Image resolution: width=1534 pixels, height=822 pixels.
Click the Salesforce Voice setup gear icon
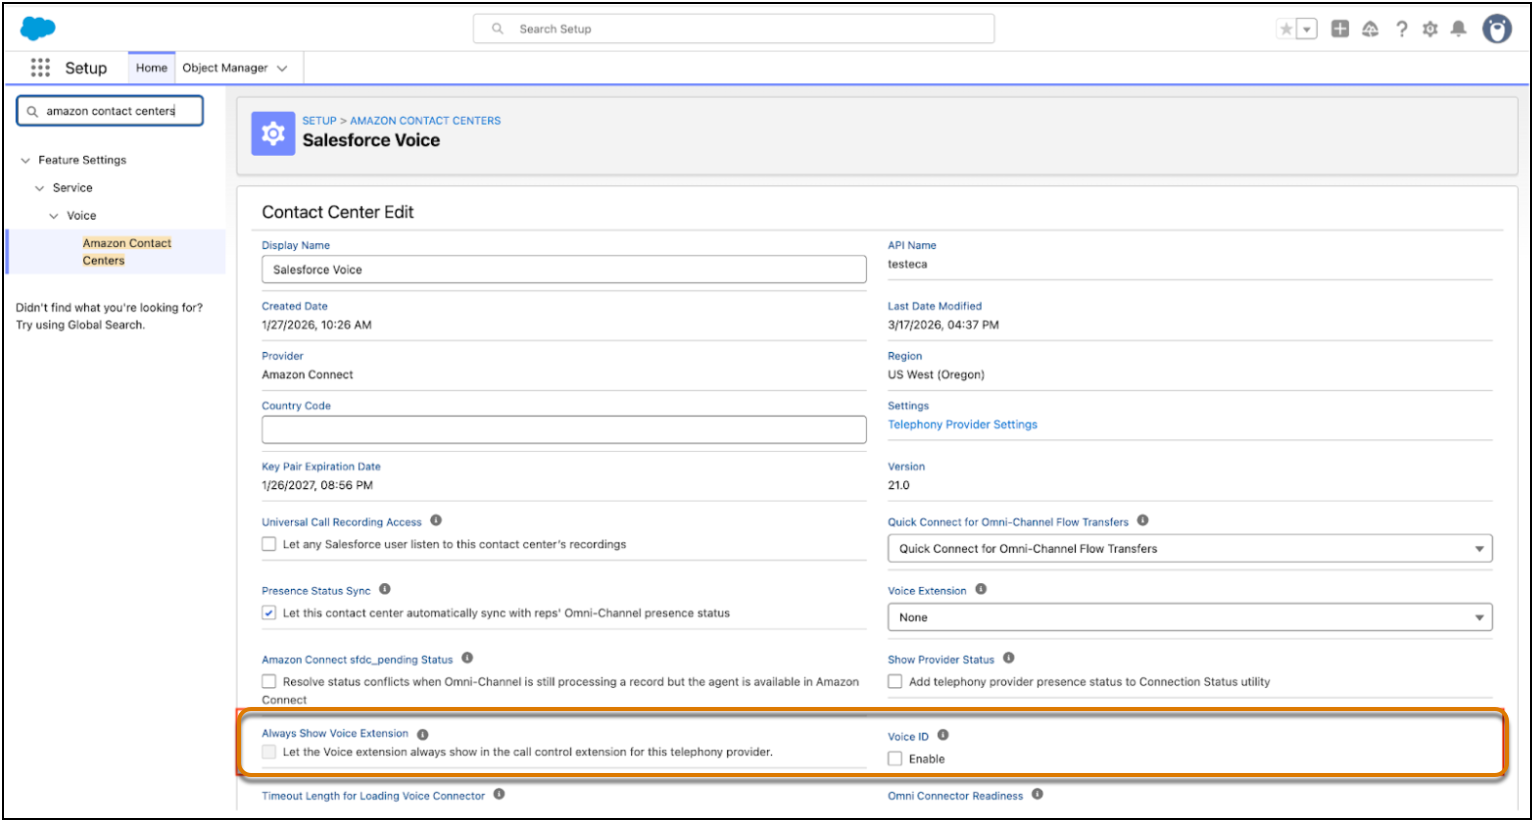tap(273, 133)
